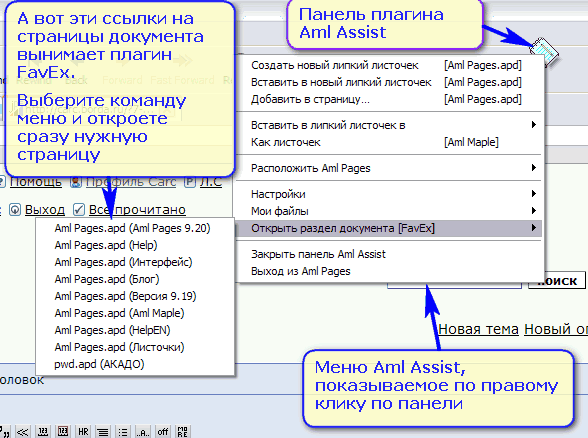Expand 'Вставить в липкий листочек в' submenu arrow
Screen dimensions: 588x438
(534, 124)
